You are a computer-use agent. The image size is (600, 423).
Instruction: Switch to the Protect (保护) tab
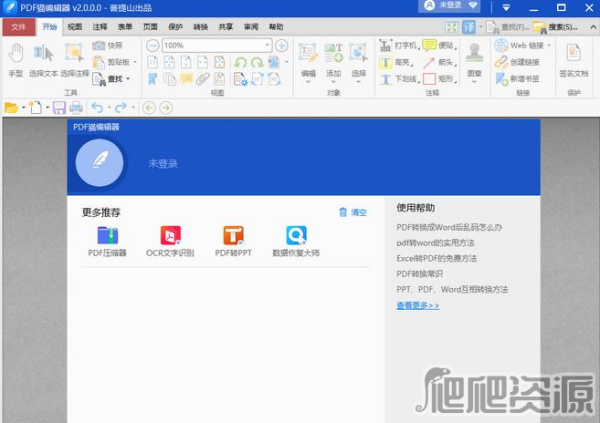pos(175,27)
